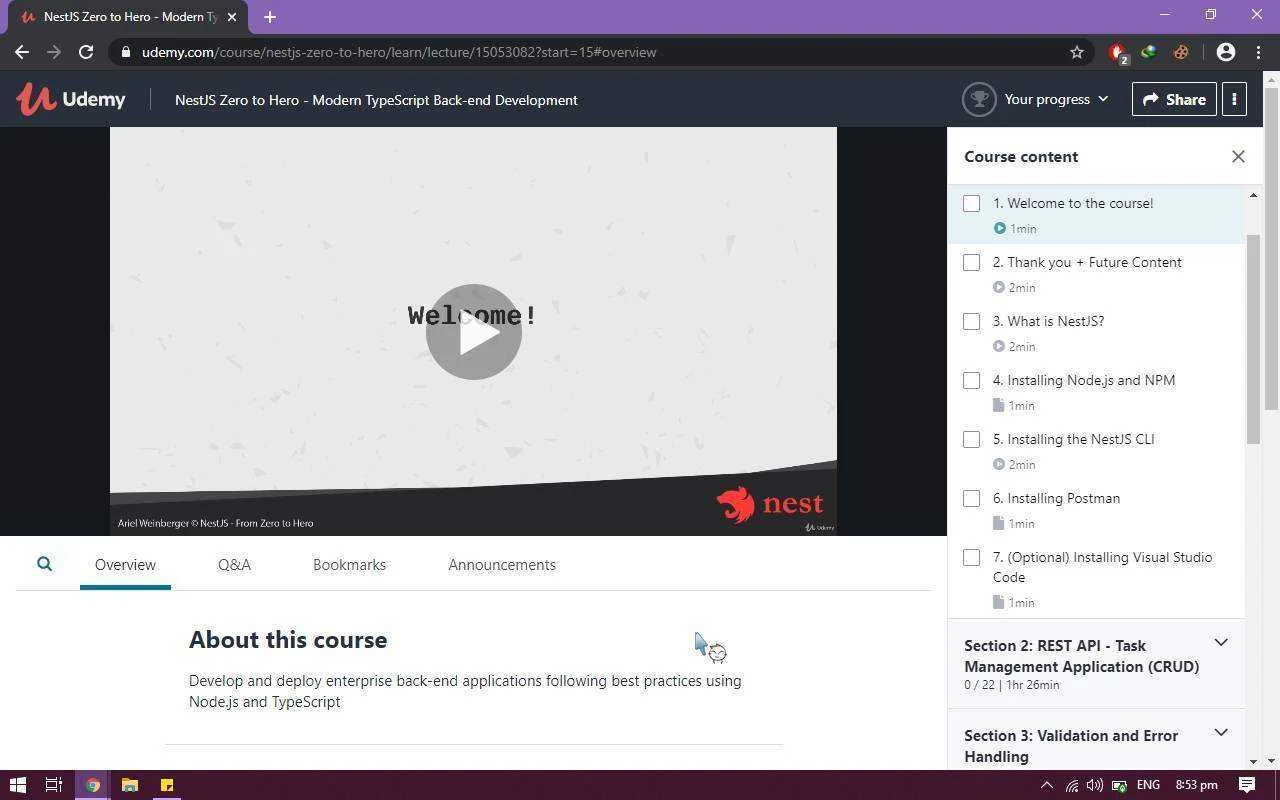The image size is (1280, 800).
Task: Go forward with the browser forward arrow
Action: (x=54, y=52)
